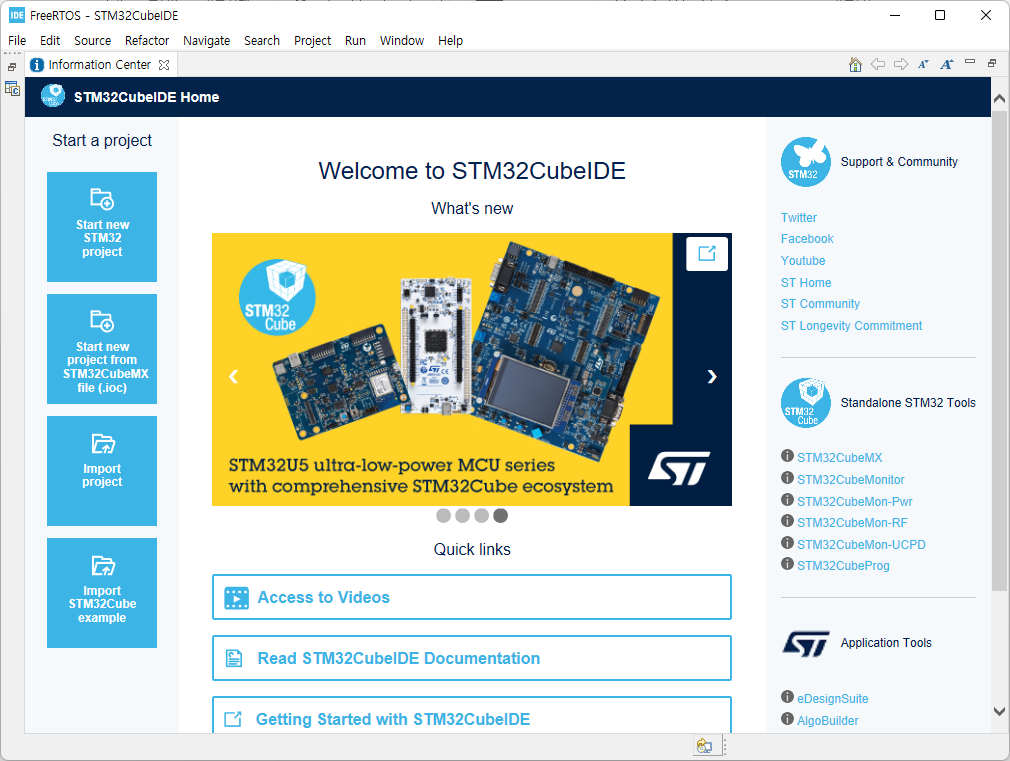Open the C/C++ perspective sidebar icon

[12, 89]
